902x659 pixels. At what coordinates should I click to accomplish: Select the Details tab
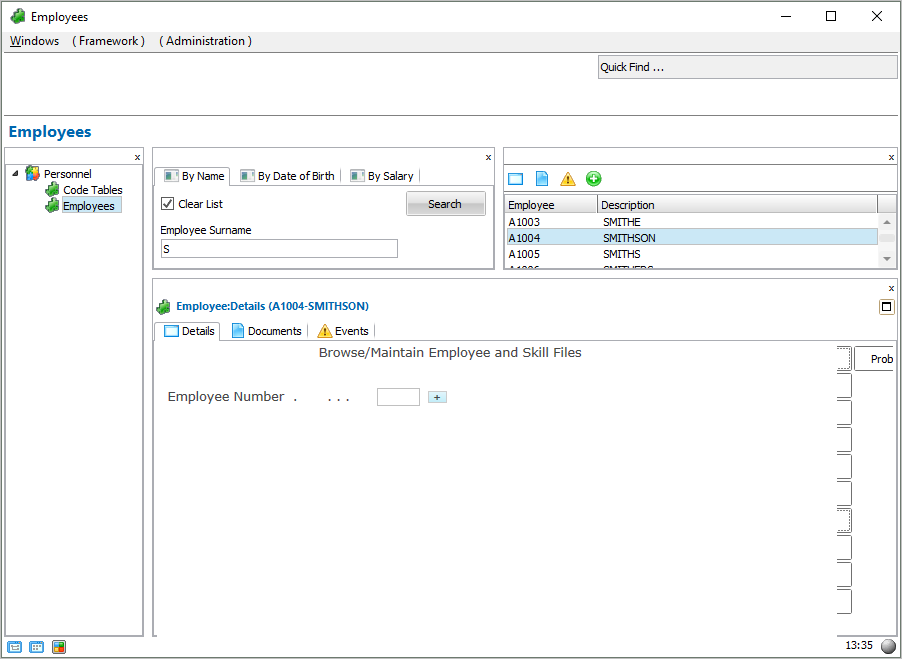(189, 331)
